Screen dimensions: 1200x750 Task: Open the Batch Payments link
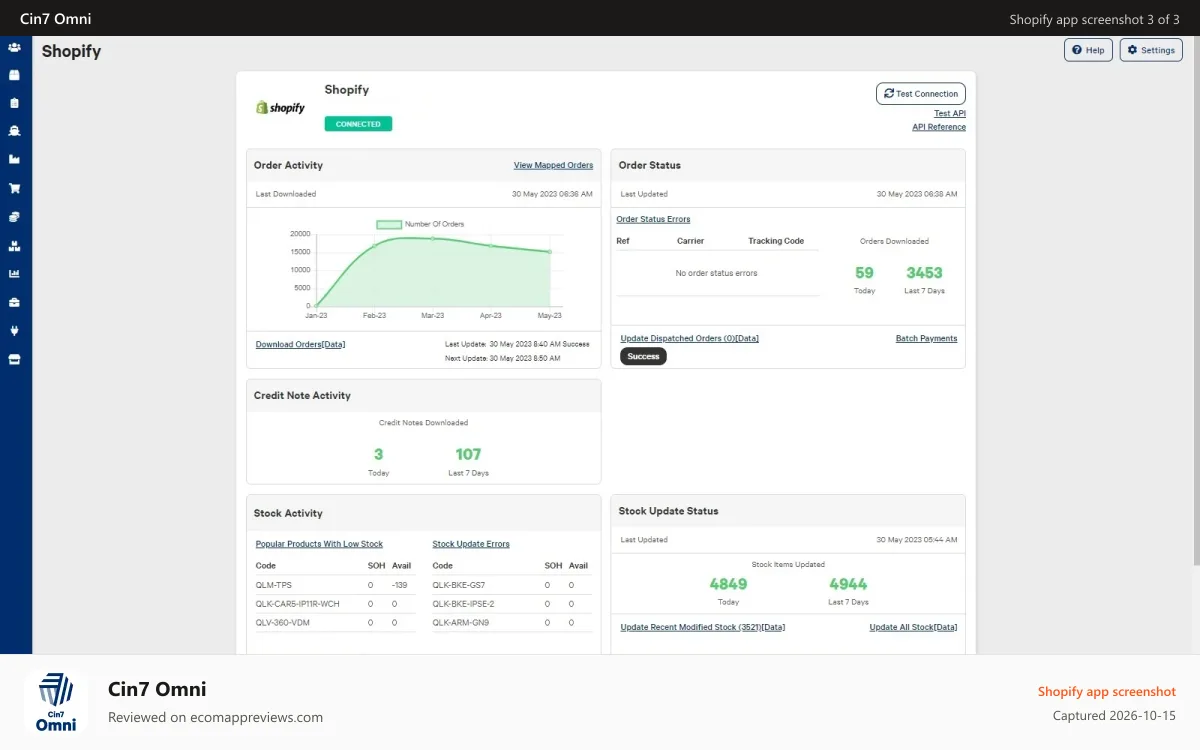pos(926,338)
